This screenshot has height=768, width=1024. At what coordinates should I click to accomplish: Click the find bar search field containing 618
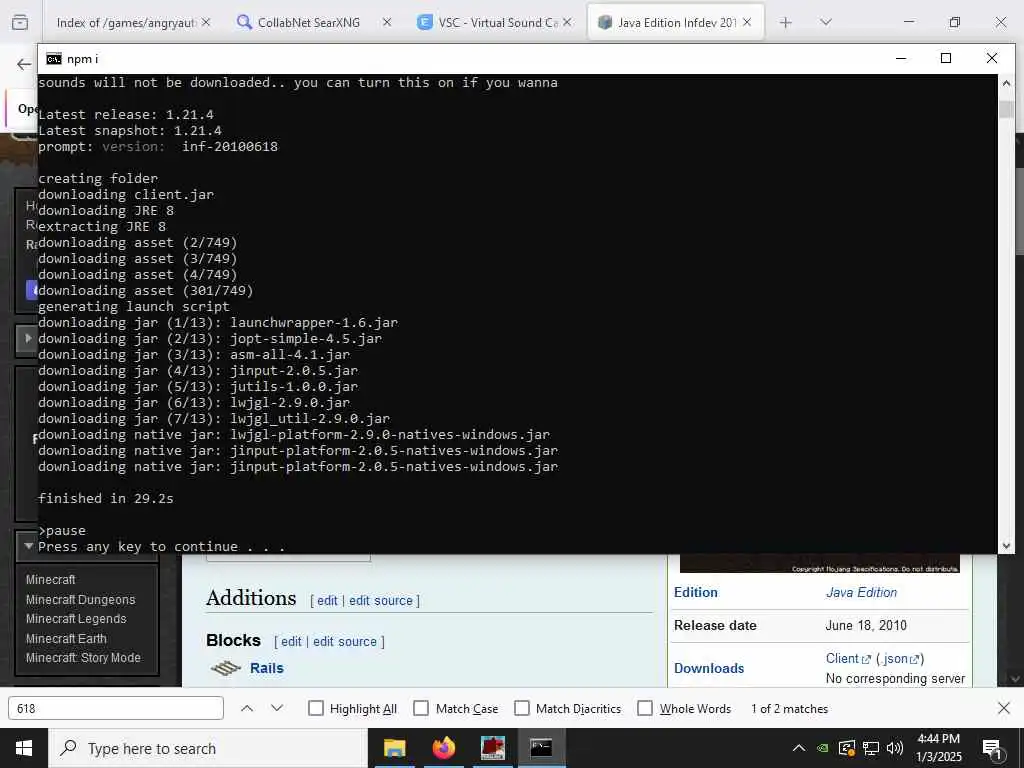116,709
